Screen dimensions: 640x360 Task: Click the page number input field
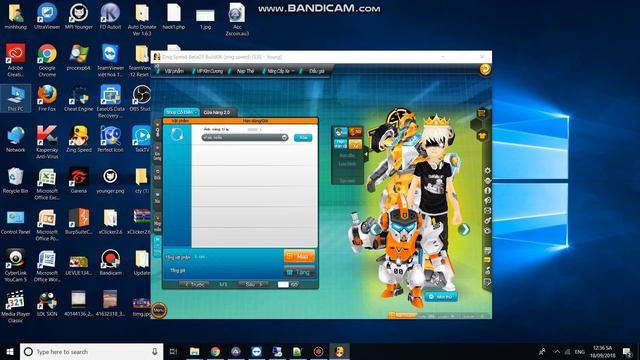(283, 284)
